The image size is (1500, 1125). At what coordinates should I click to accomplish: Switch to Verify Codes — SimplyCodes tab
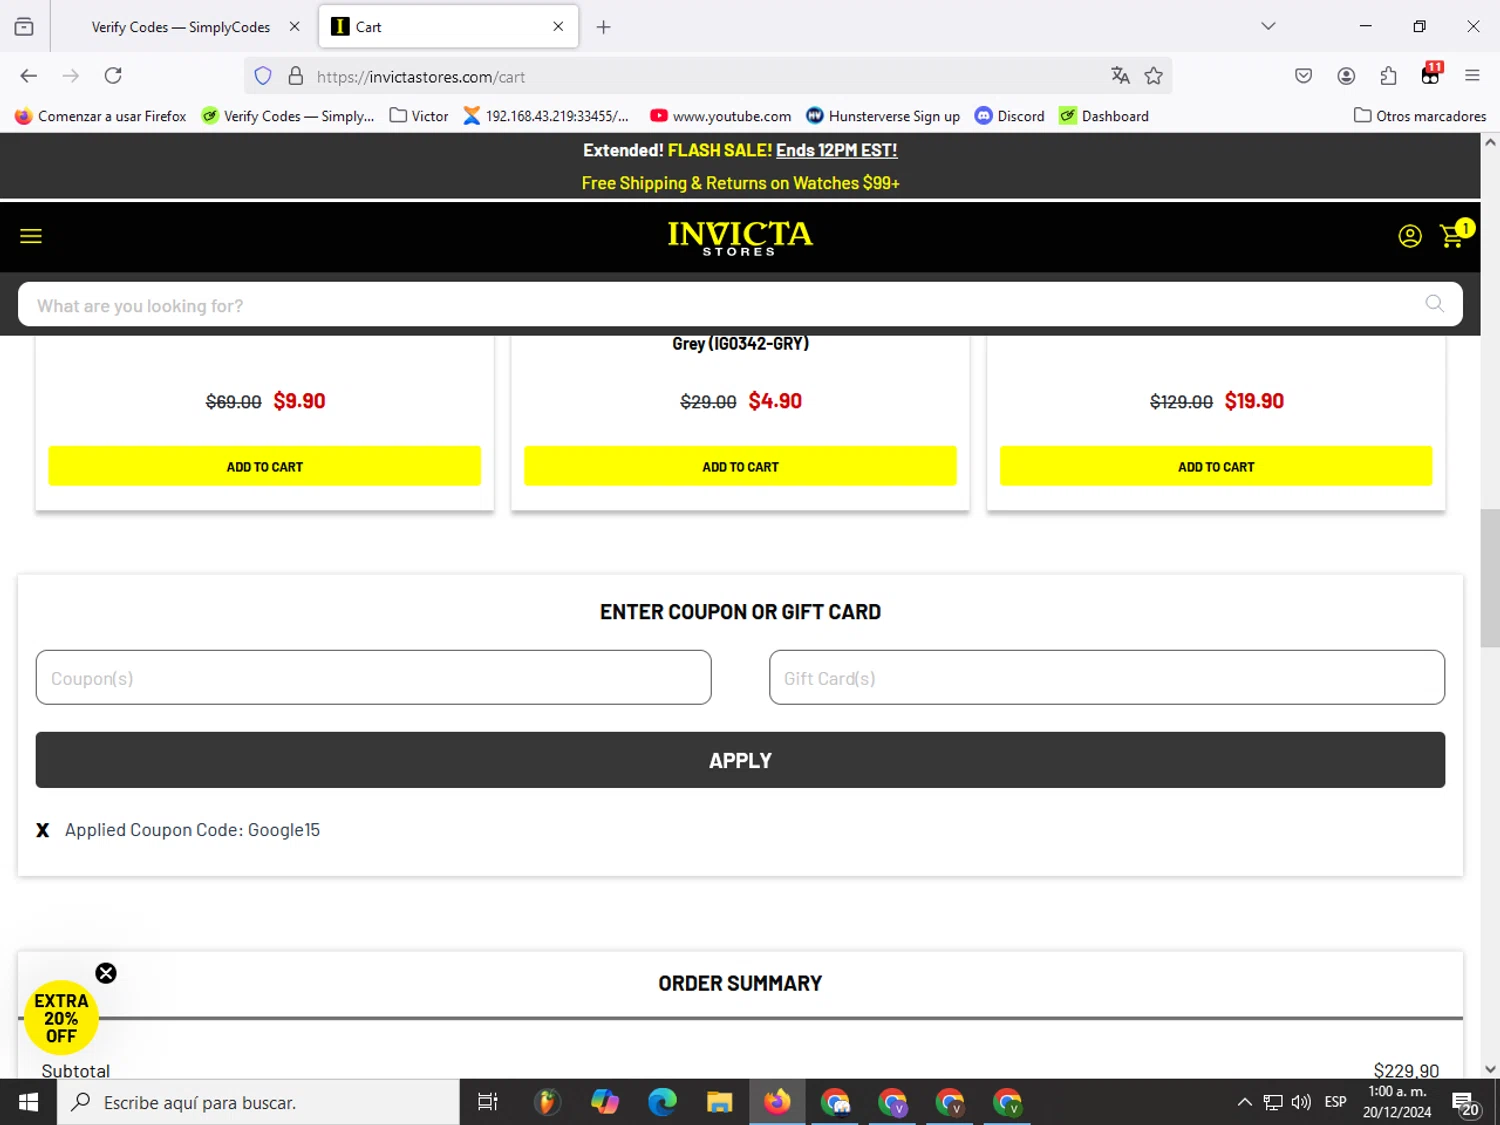(x=181, y=27)
